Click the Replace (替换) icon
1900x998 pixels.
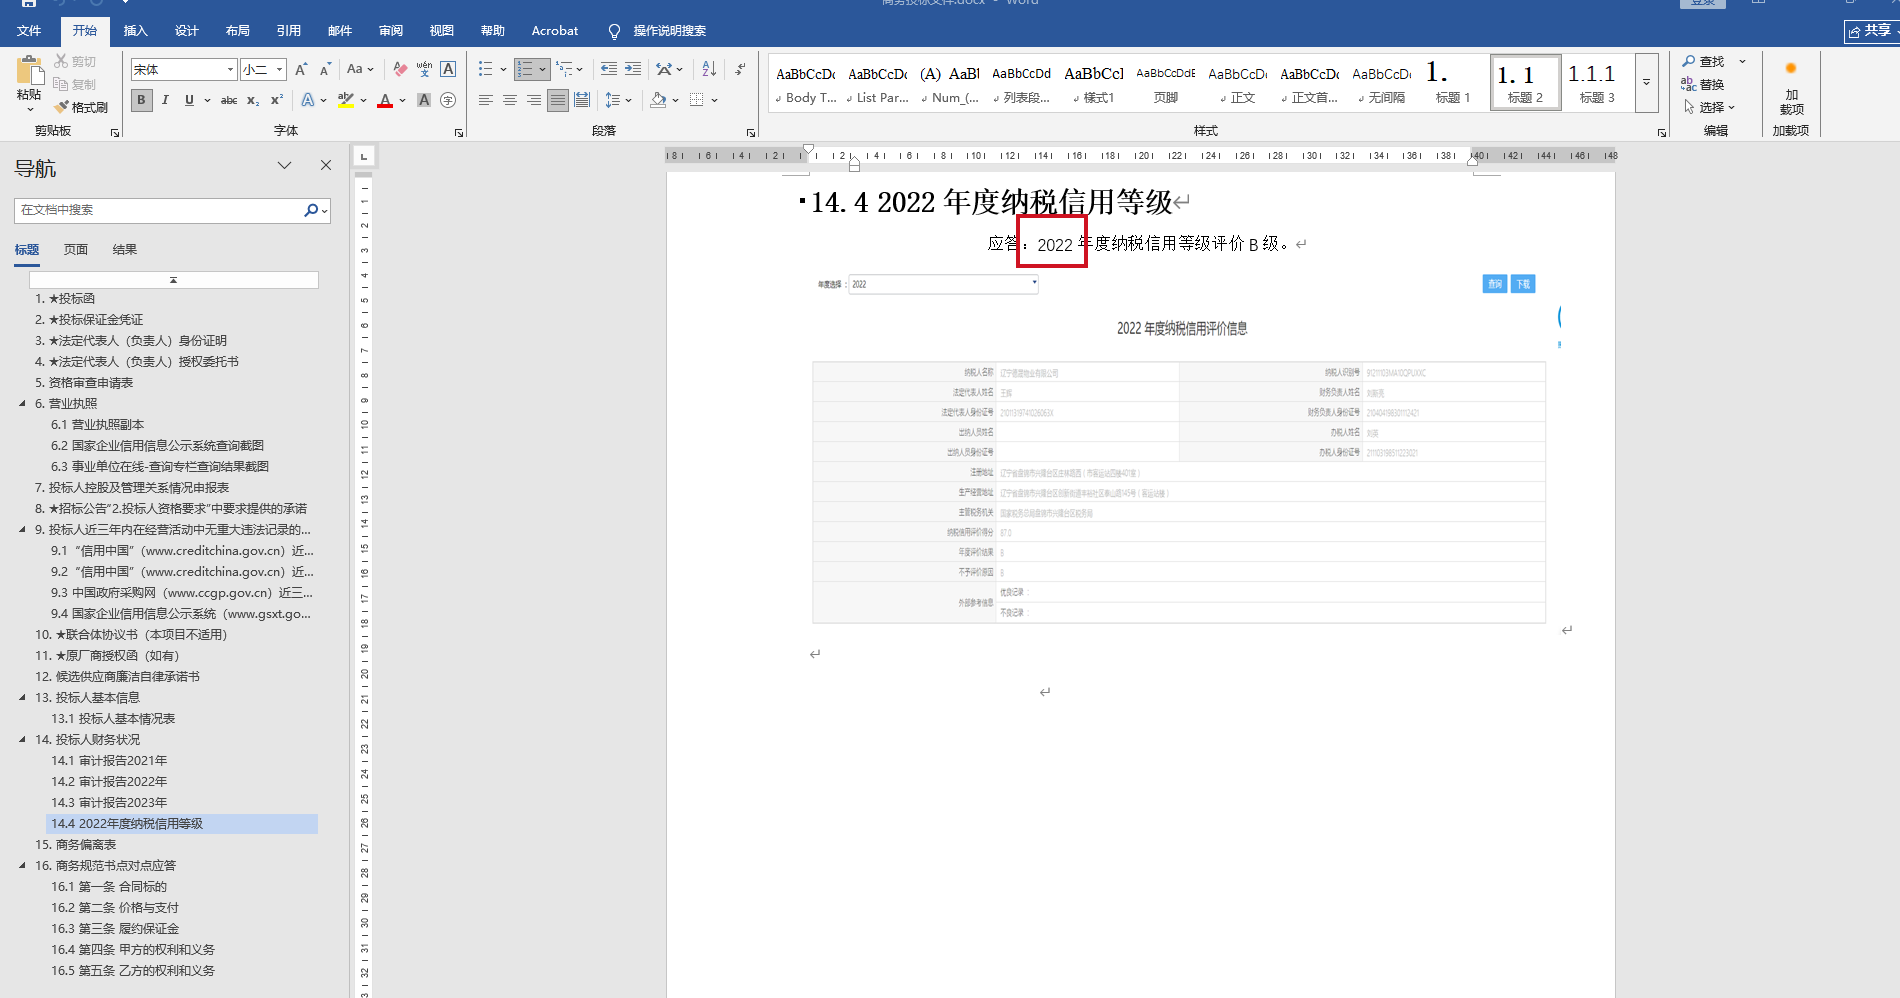pyautogui.click(x=1702, y=84)
